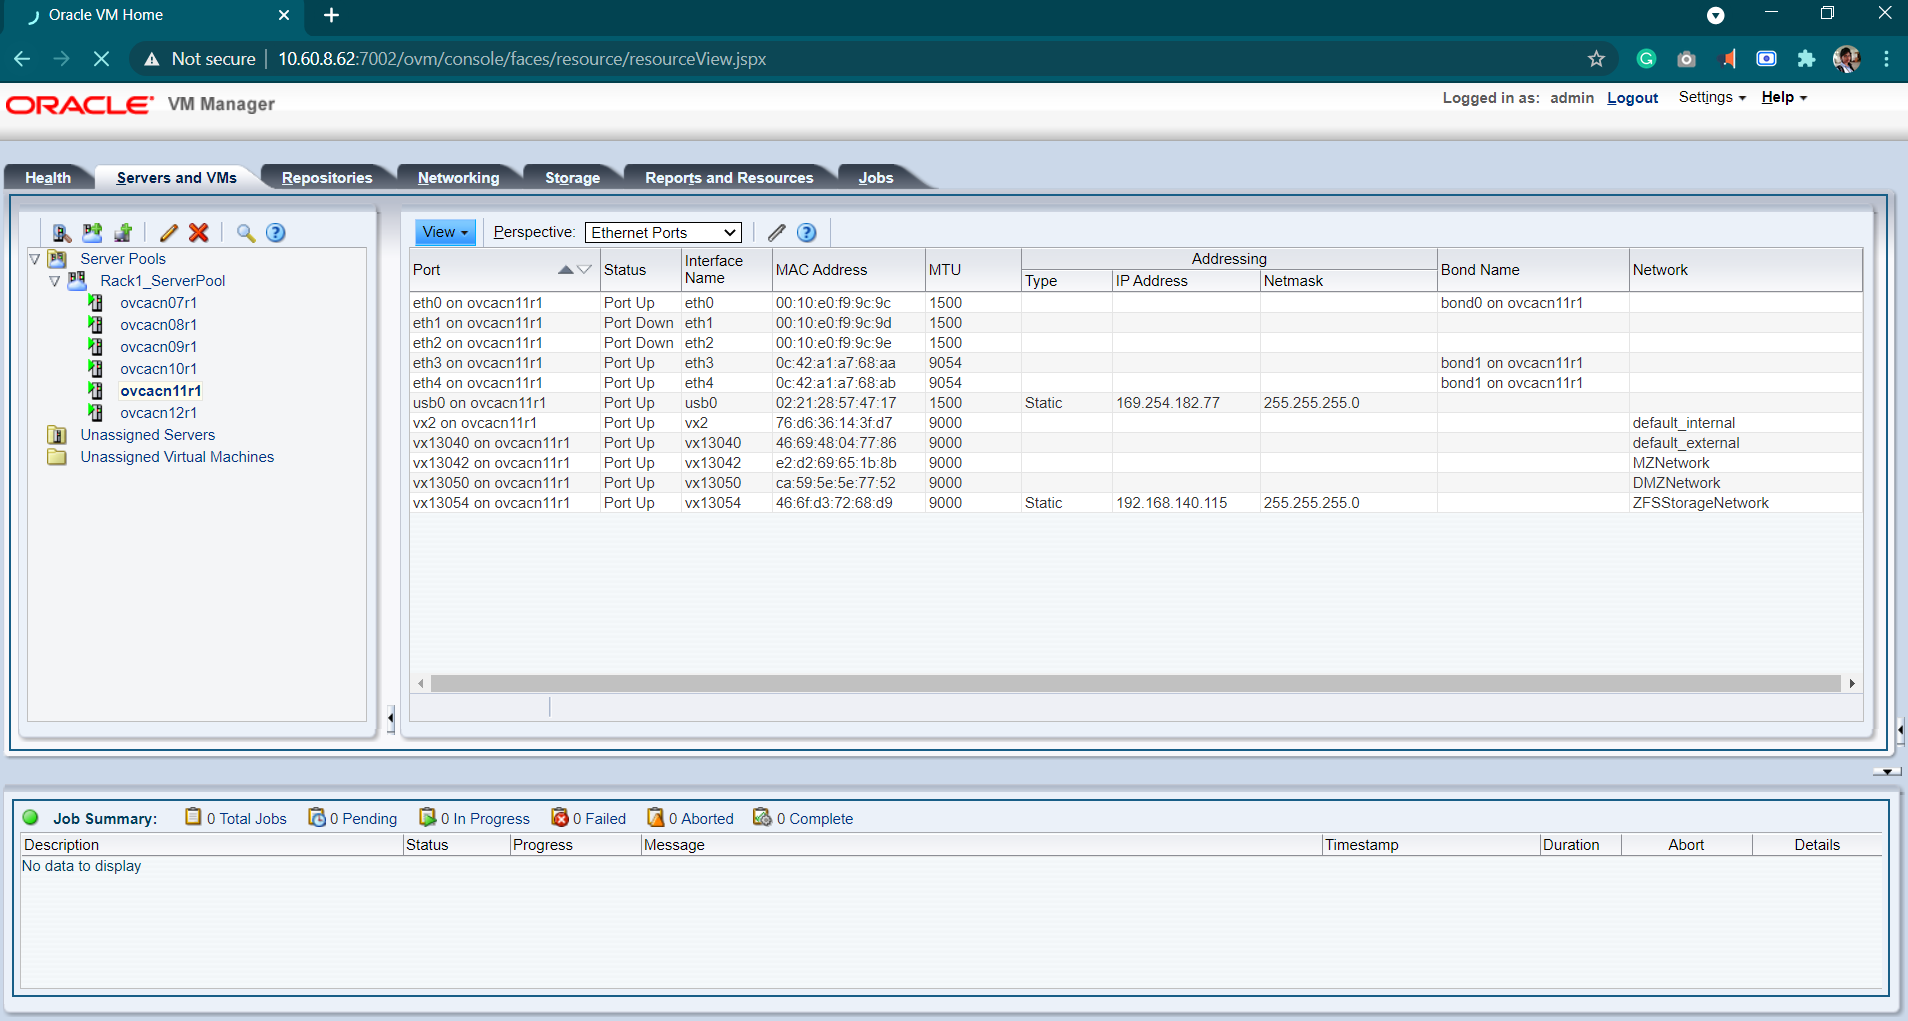
Task: Click the Discover Servers toolbar icon
Action: coord(62,233)
